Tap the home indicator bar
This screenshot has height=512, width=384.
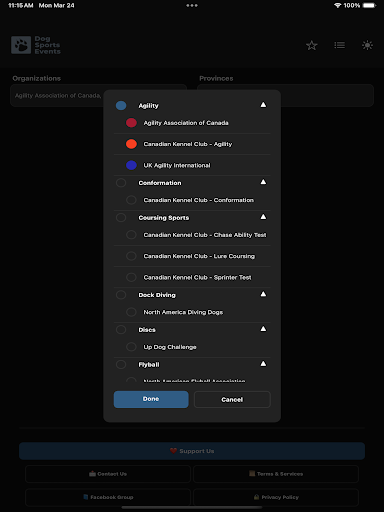192,508
